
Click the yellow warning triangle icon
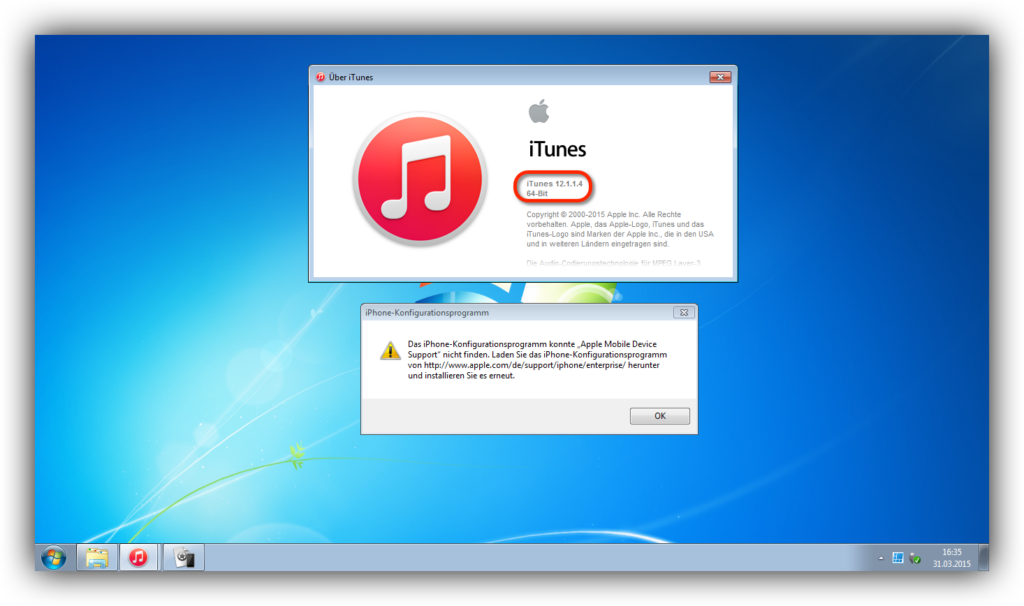coord(391,351)
